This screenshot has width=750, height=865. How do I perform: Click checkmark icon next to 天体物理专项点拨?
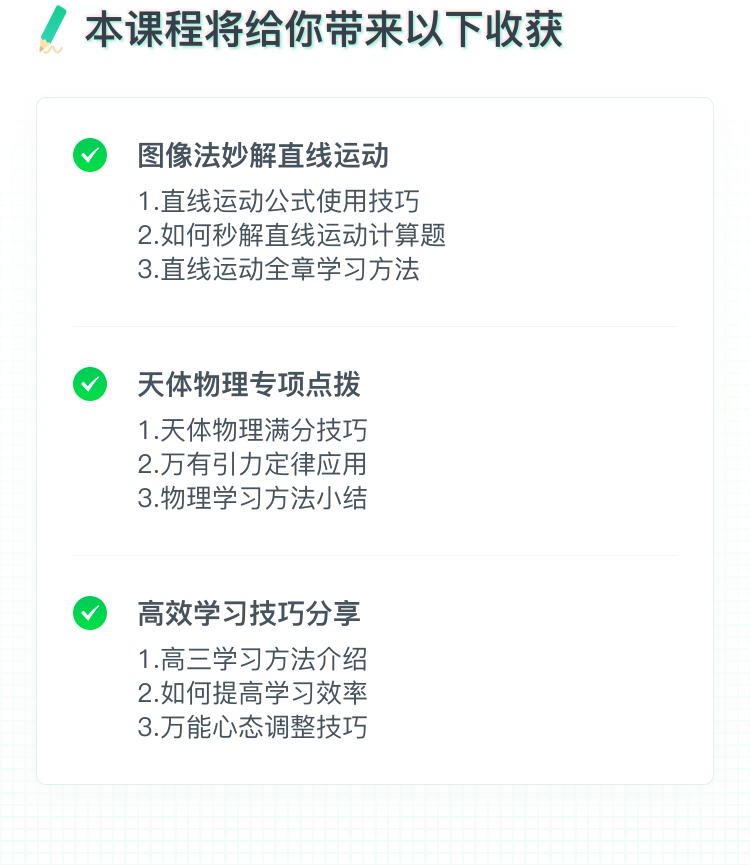90,384
